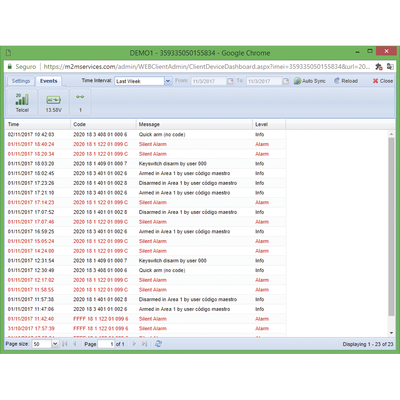The height and width of the screenshot is (400, 400).
Task: Sort by the Time column header
Action: tap(38, 124)
